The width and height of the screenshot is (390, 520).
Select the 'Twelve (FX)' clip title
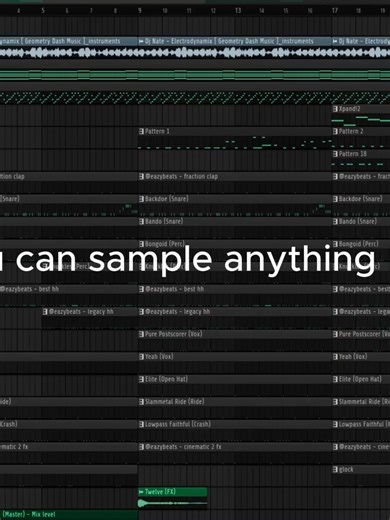(160, 492)
